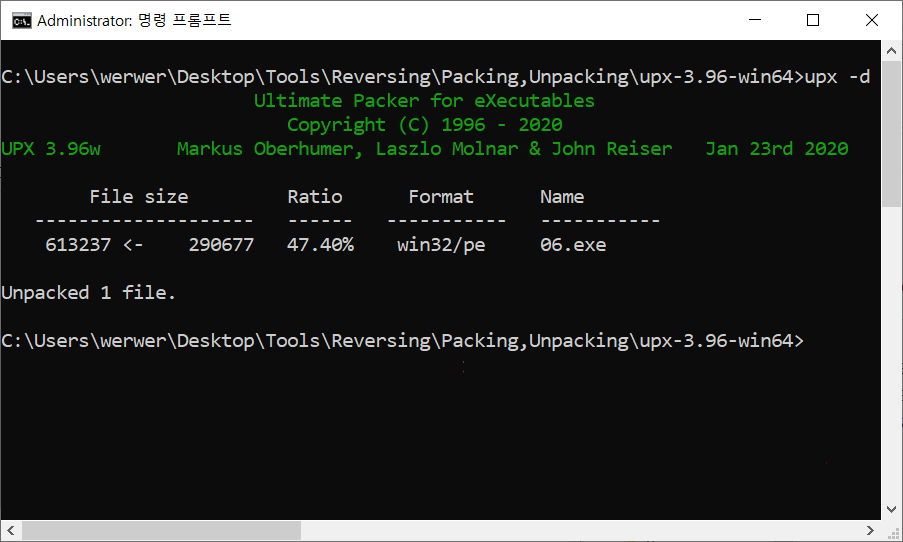Click the 'Unpacked 1 file.' message
The width and height of the screenshot is (903, 542).
88,293
